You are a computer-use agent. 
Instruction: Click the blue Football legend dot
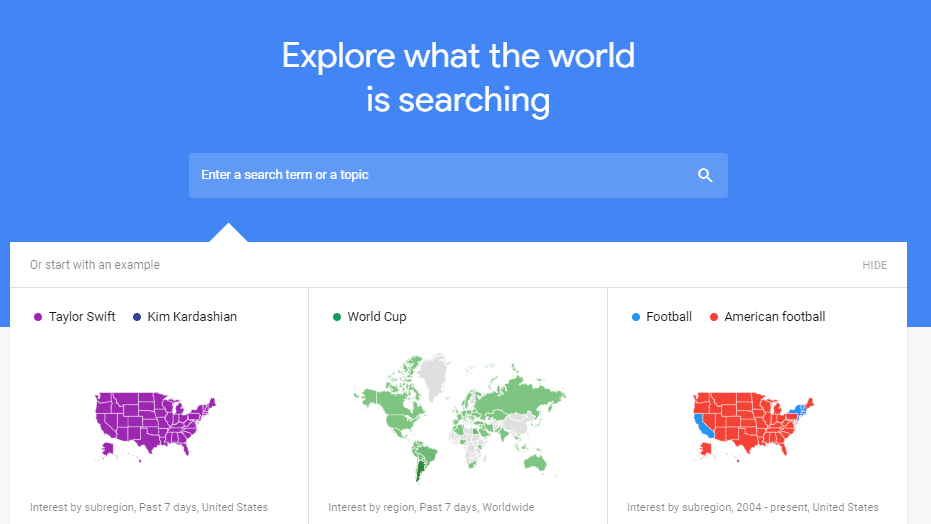coord(636,317)
